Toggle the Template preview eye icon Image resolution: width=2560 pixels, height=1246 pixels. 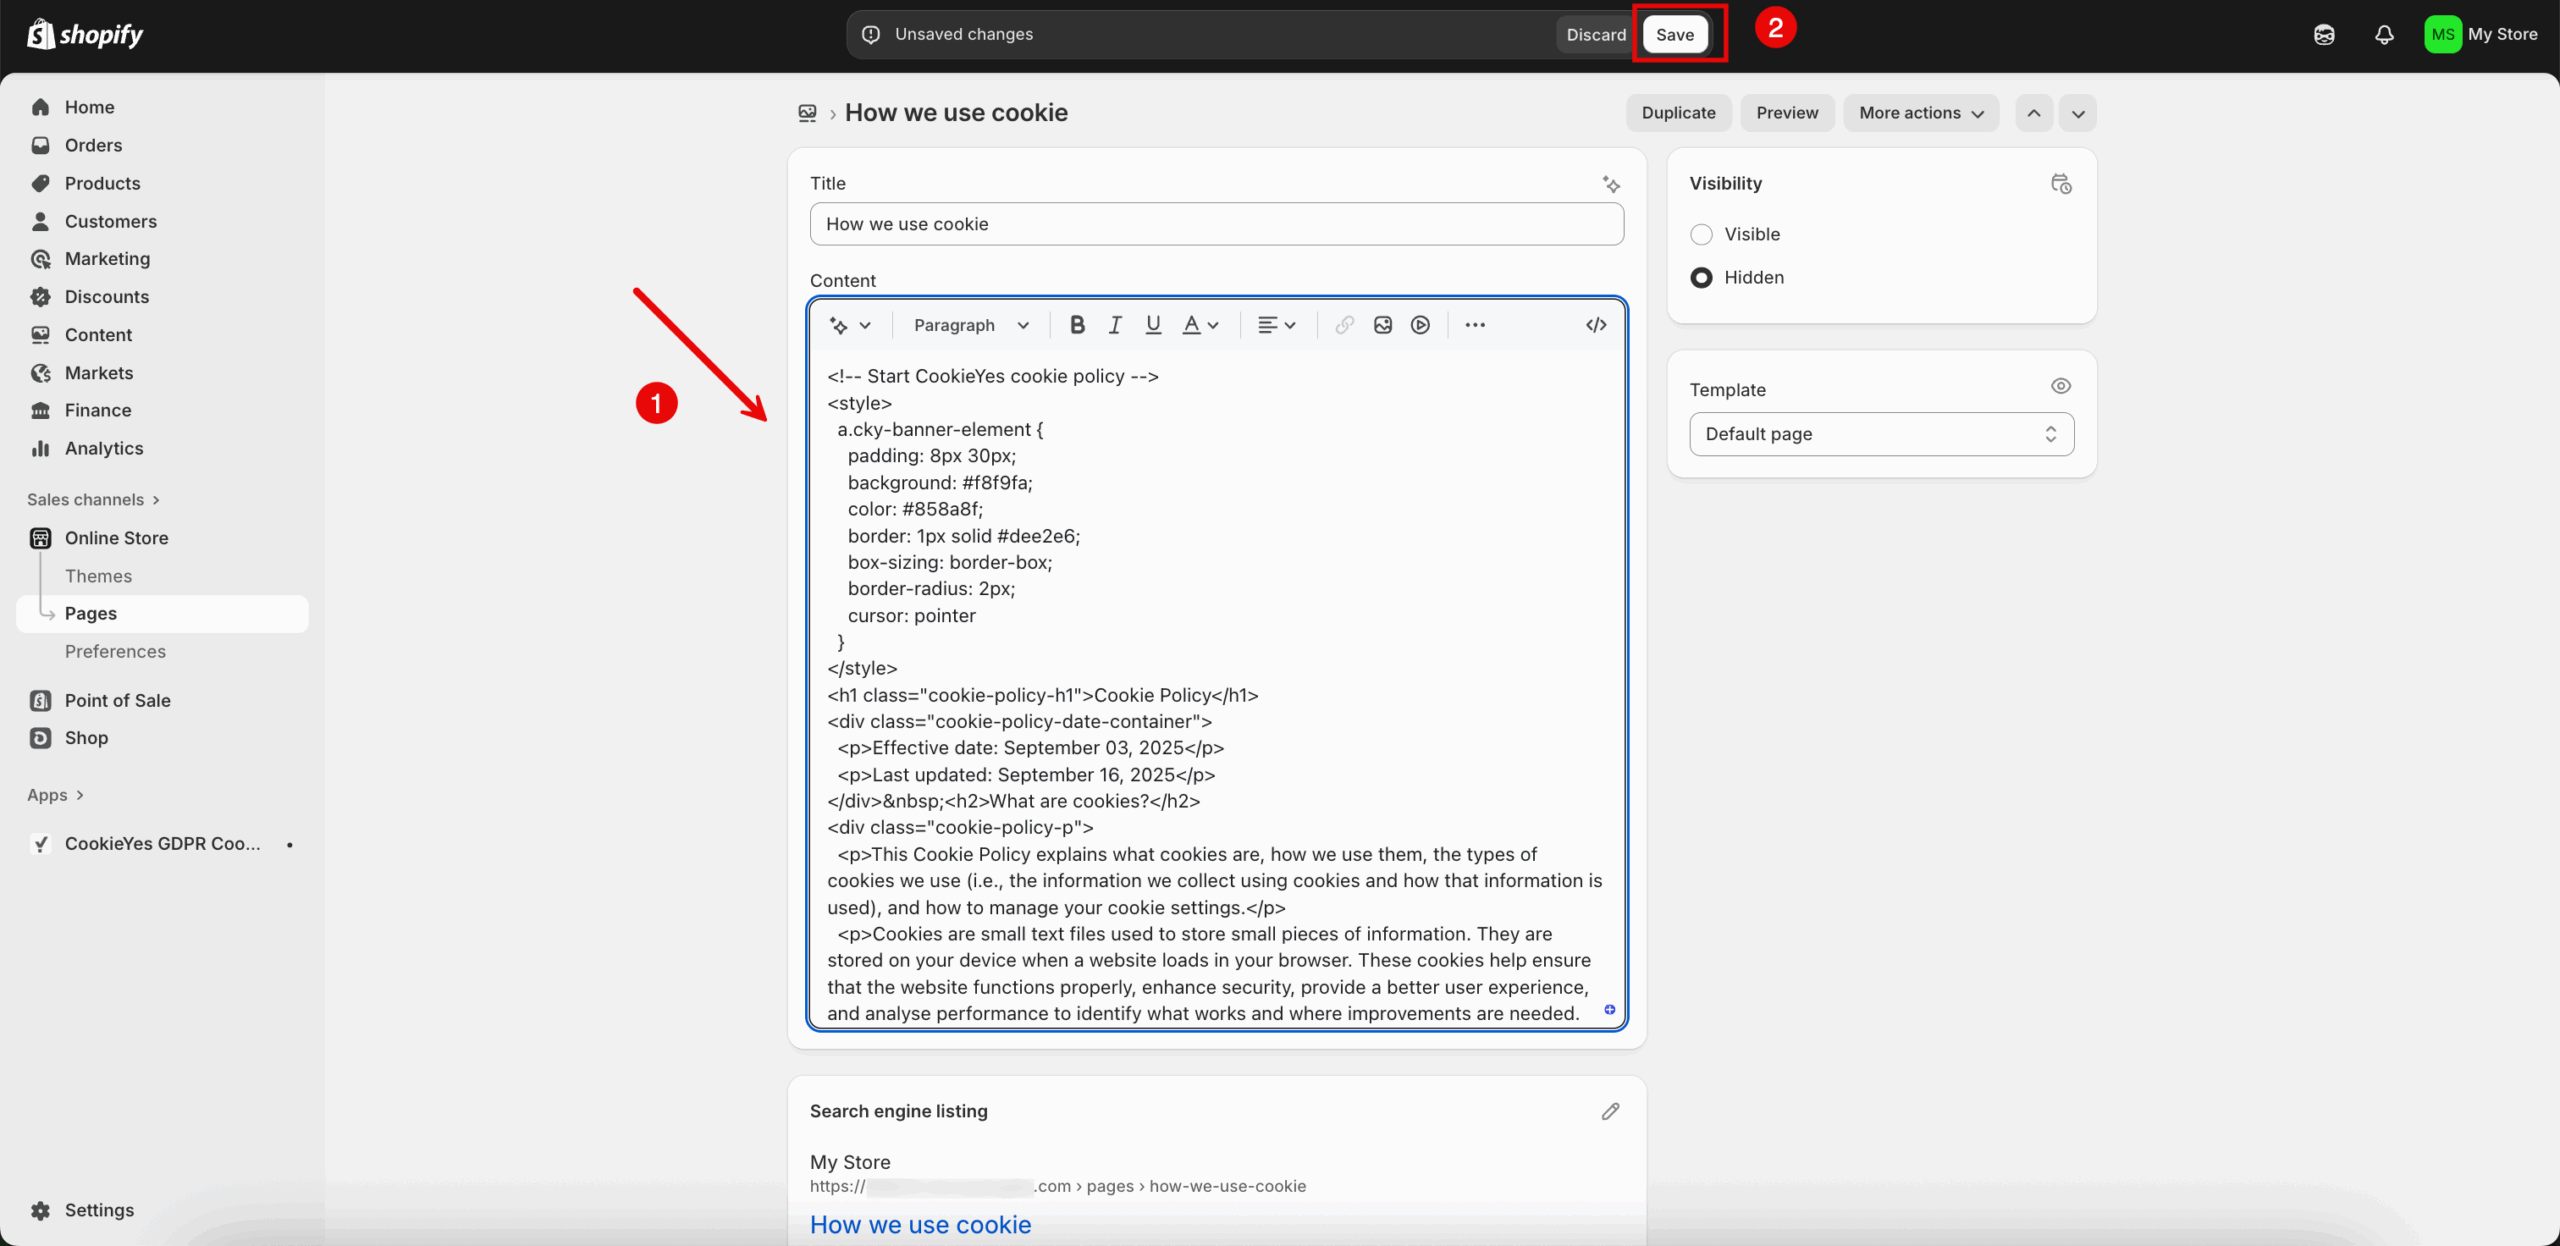(2060, 386)
